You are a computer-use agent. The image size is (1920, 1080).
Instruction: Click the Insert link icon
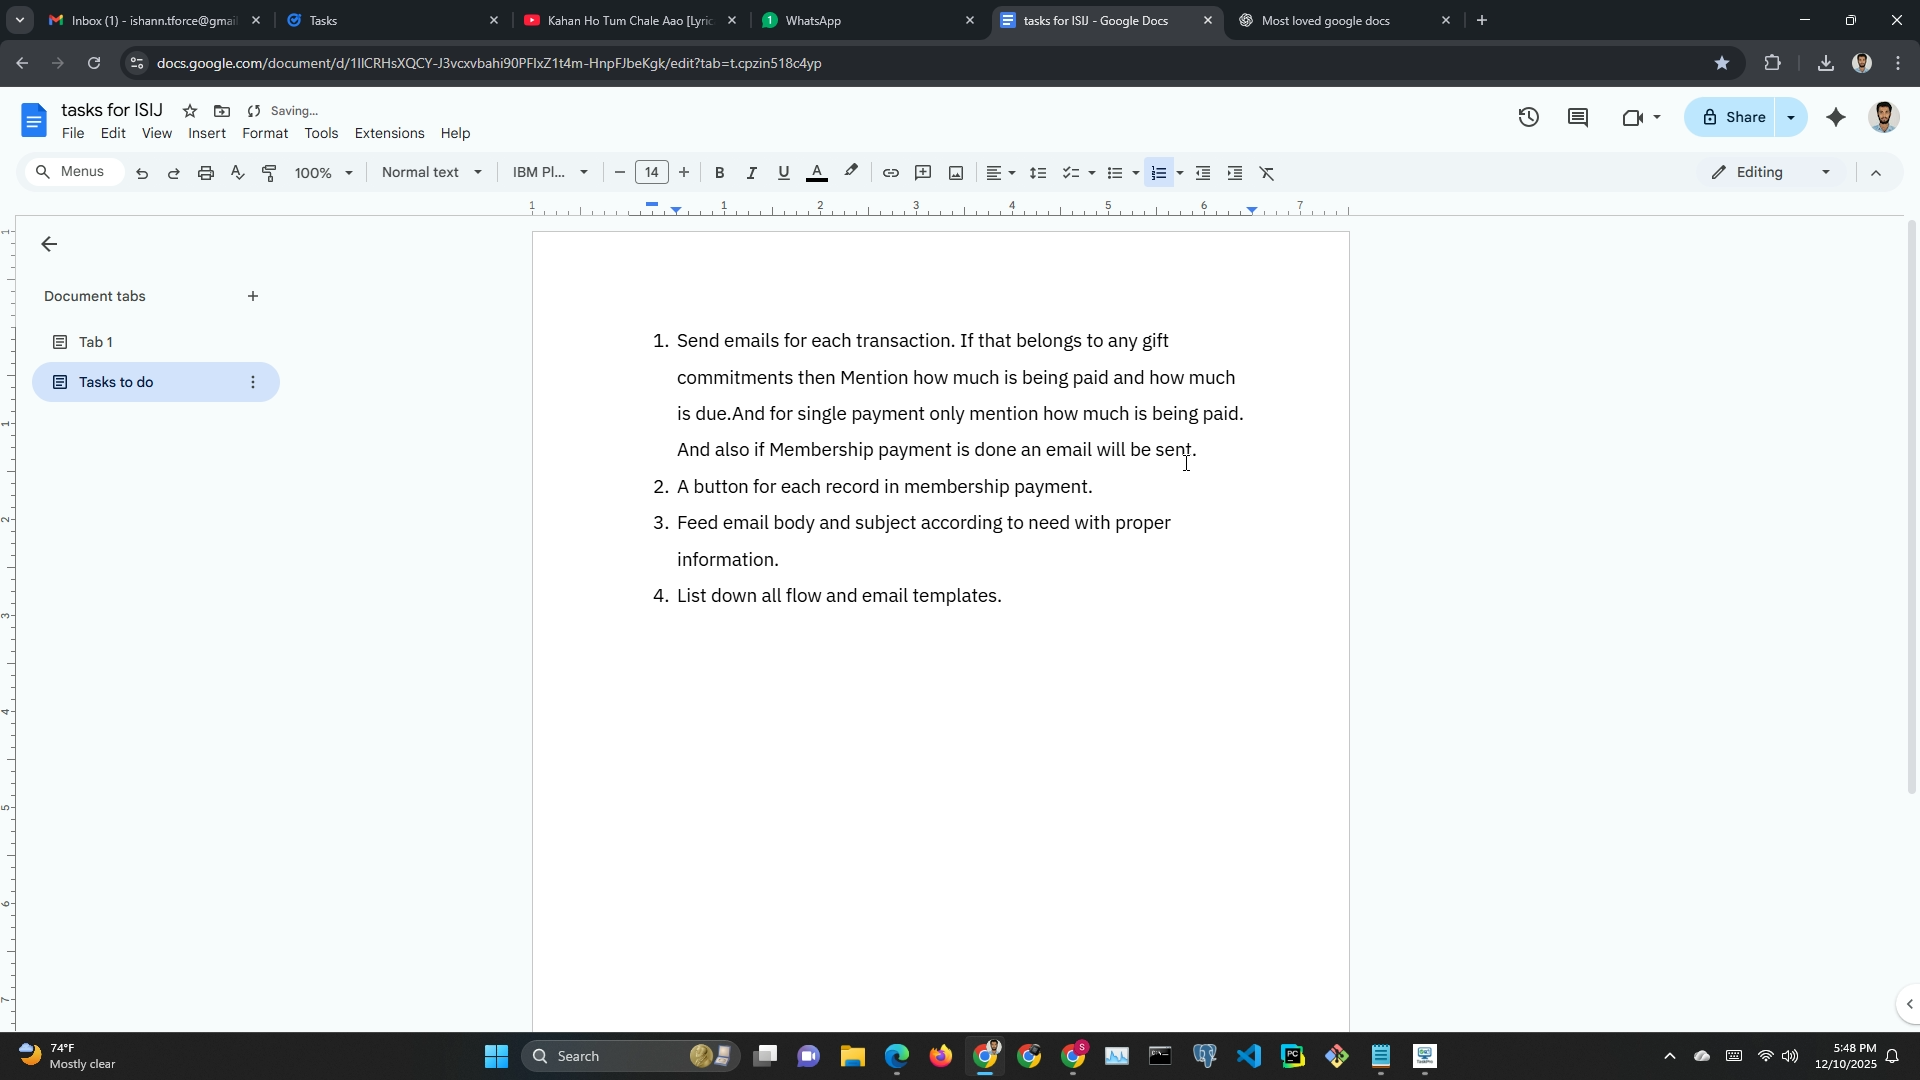click(x=890, y=173)
